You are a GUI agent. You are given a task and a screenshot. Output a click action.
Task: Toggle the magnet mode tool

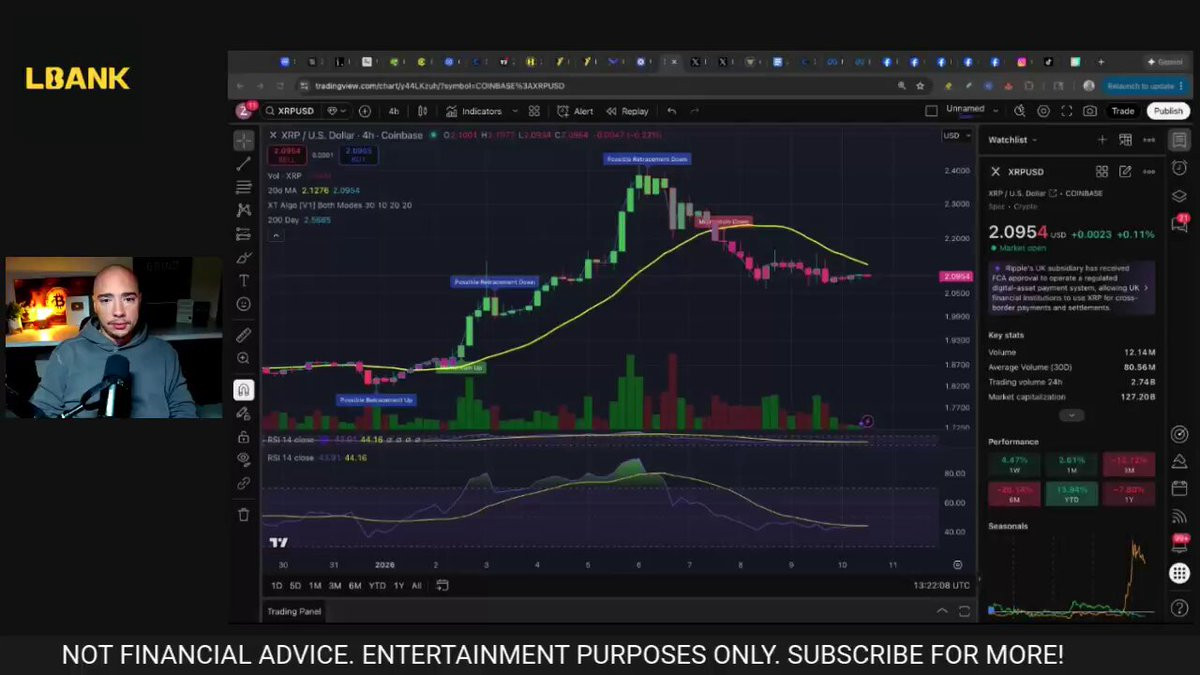click(243, 390)
